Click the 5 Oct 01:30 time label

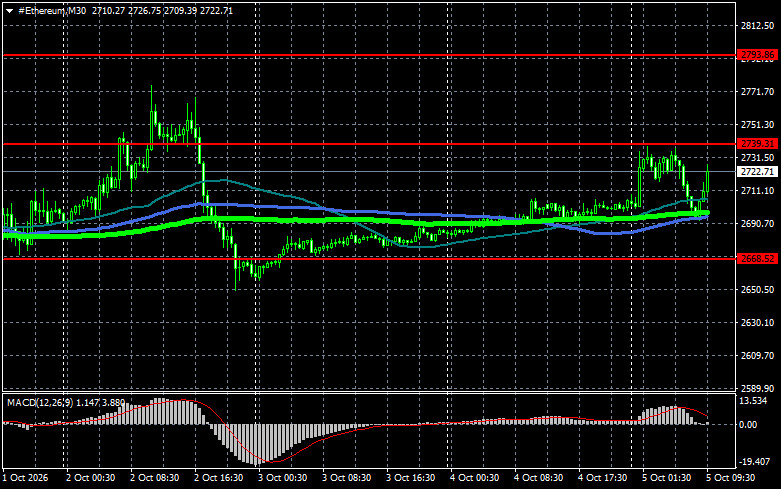coord(666,478)
